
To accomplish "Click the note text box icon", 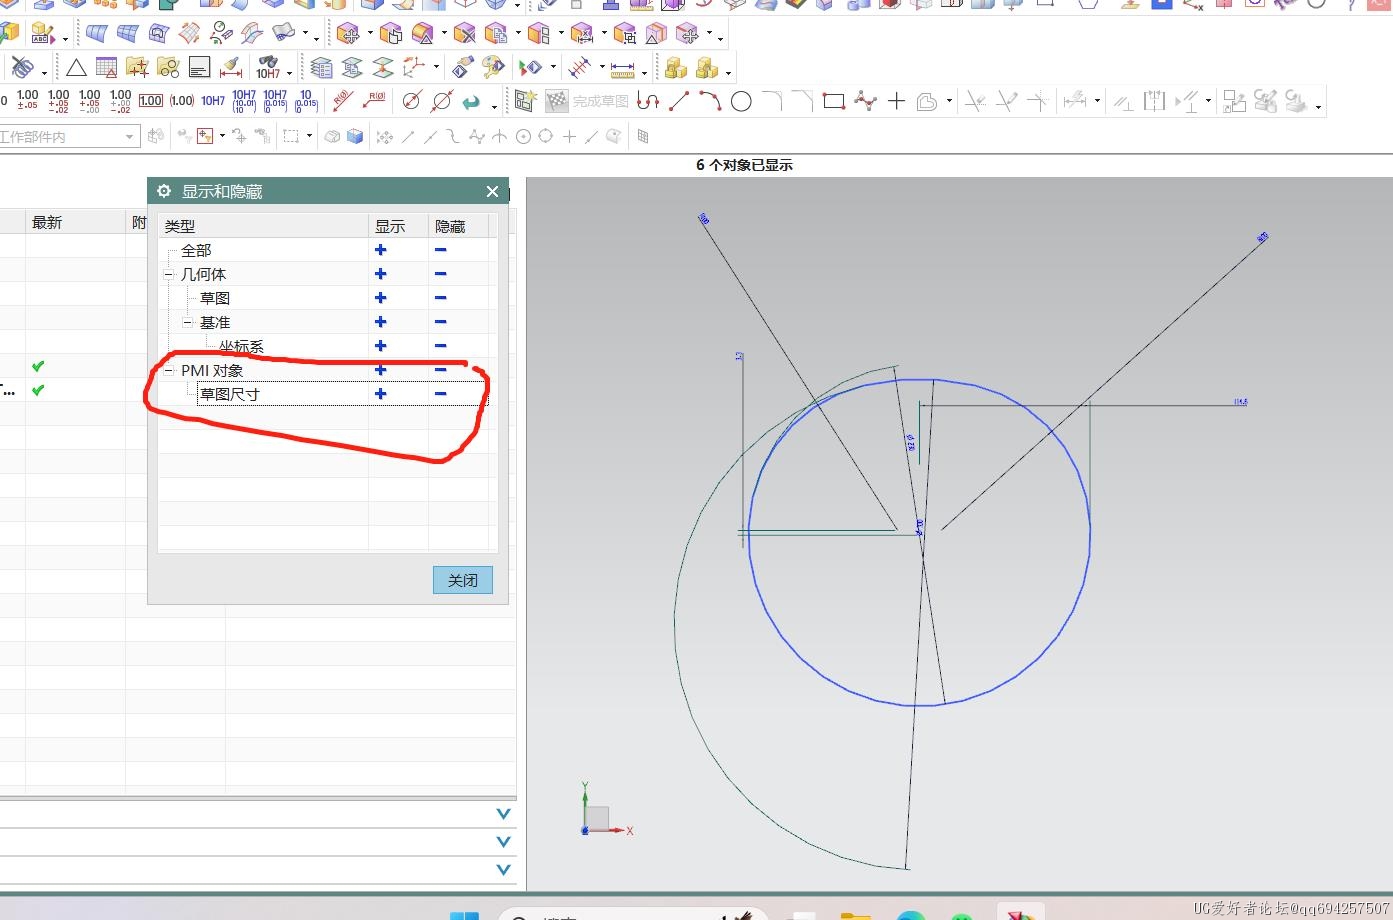I will [x=199, y=68].
